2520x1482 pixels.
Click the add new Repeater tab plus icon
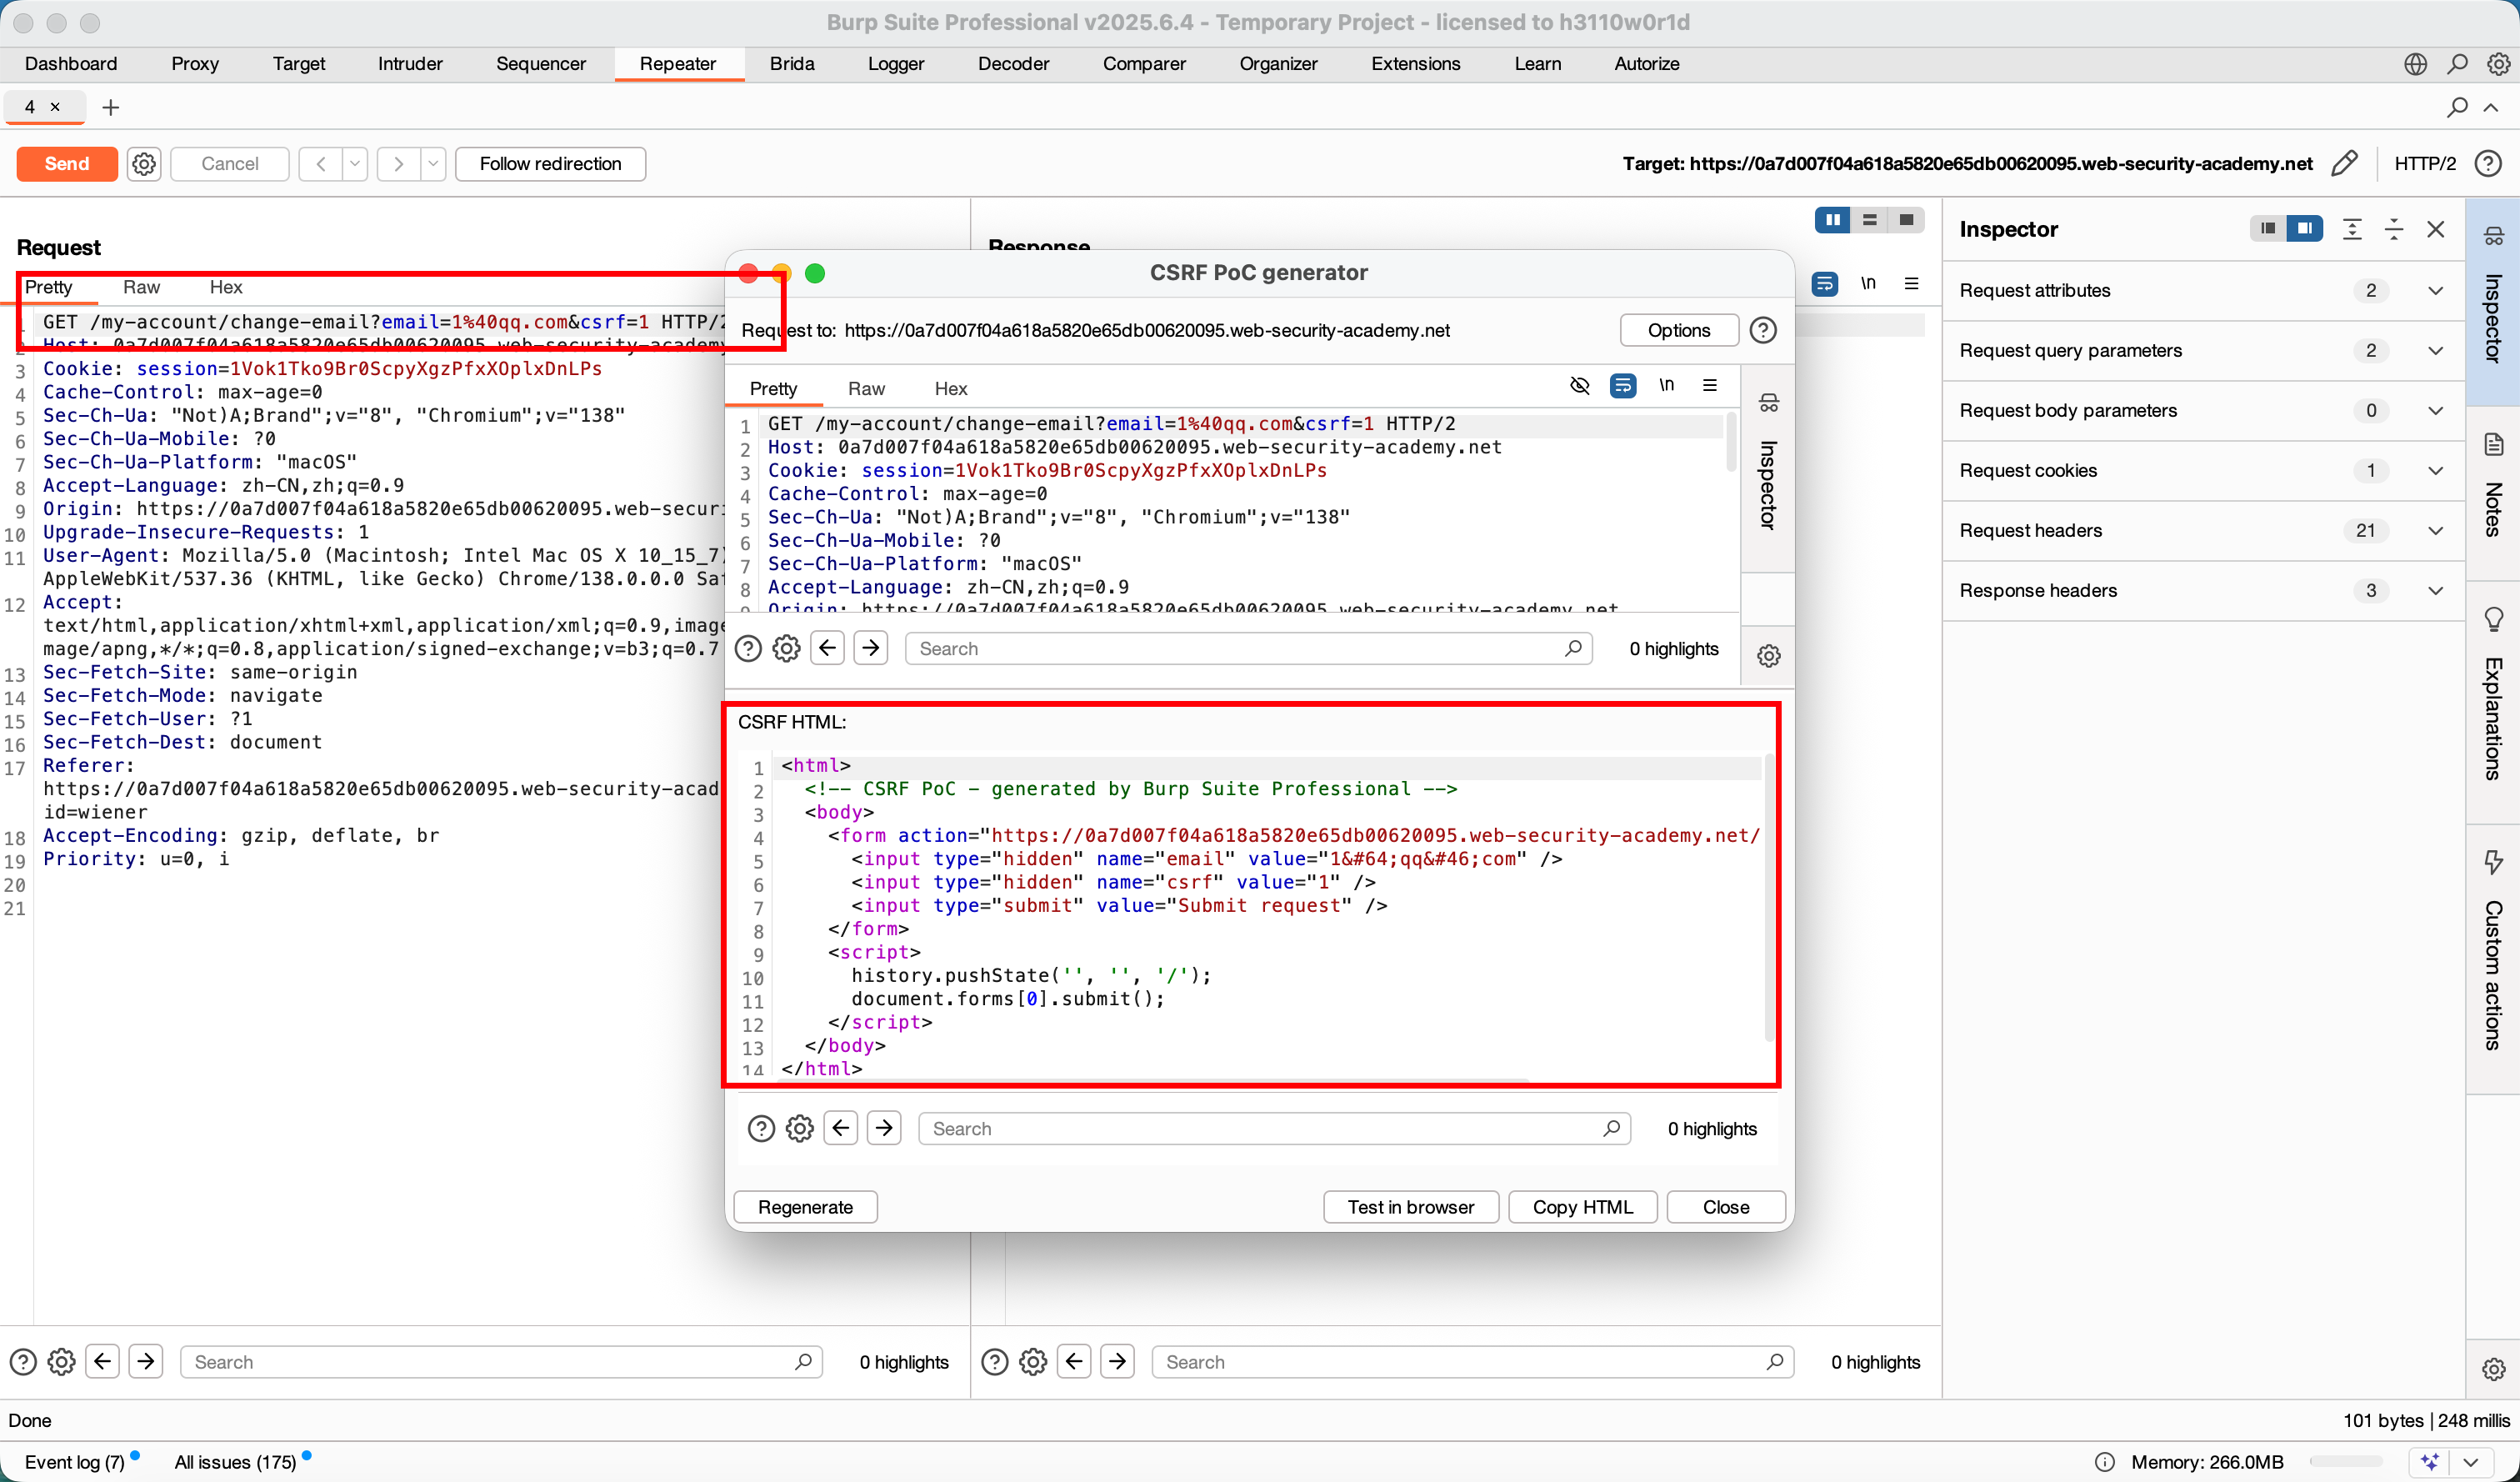(x=111, y=107)
